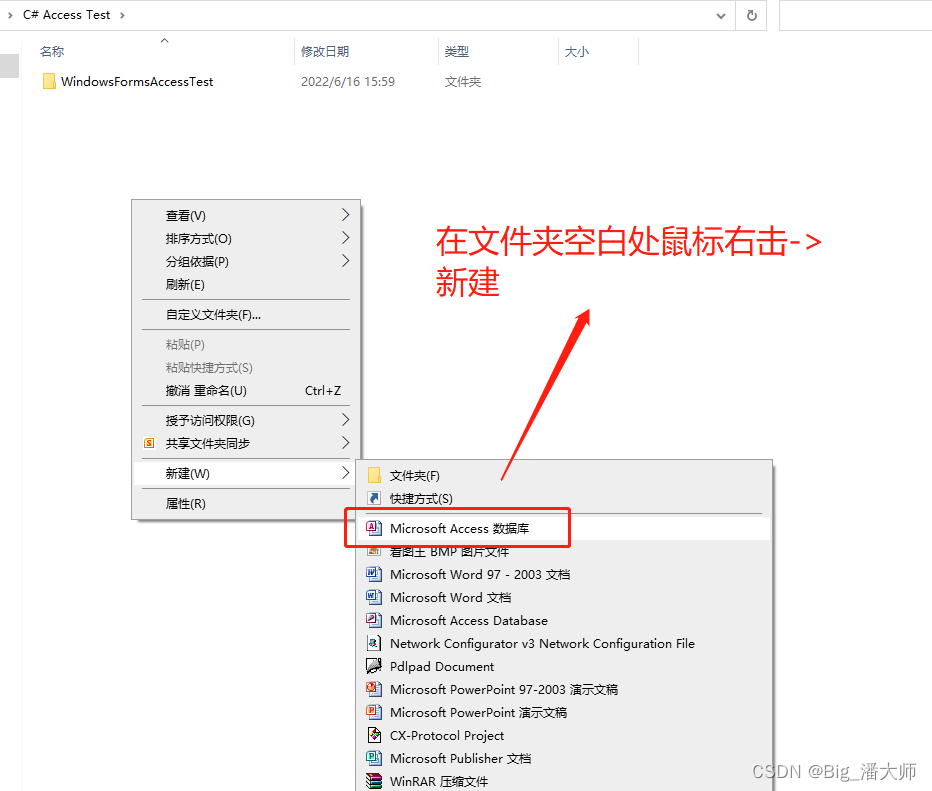
Task: Click the shortcut icon in submenu
Action: pyautogui.click(x=374, y=498)
